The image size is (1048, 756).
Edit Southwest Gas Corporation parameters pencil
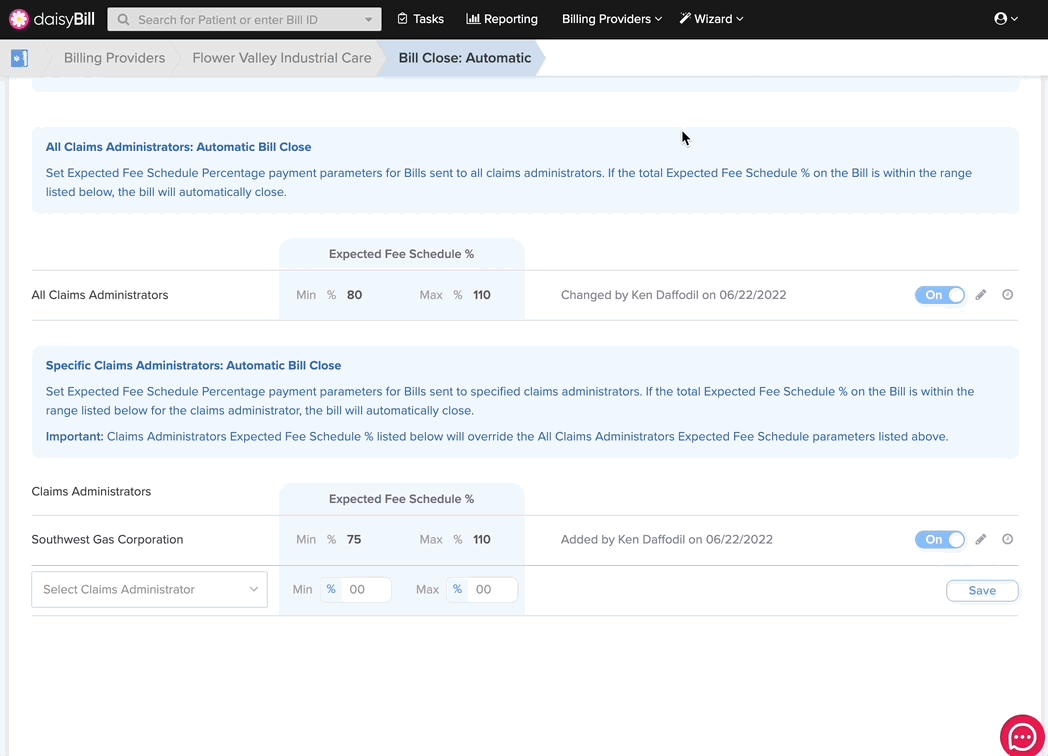(980, 539)
